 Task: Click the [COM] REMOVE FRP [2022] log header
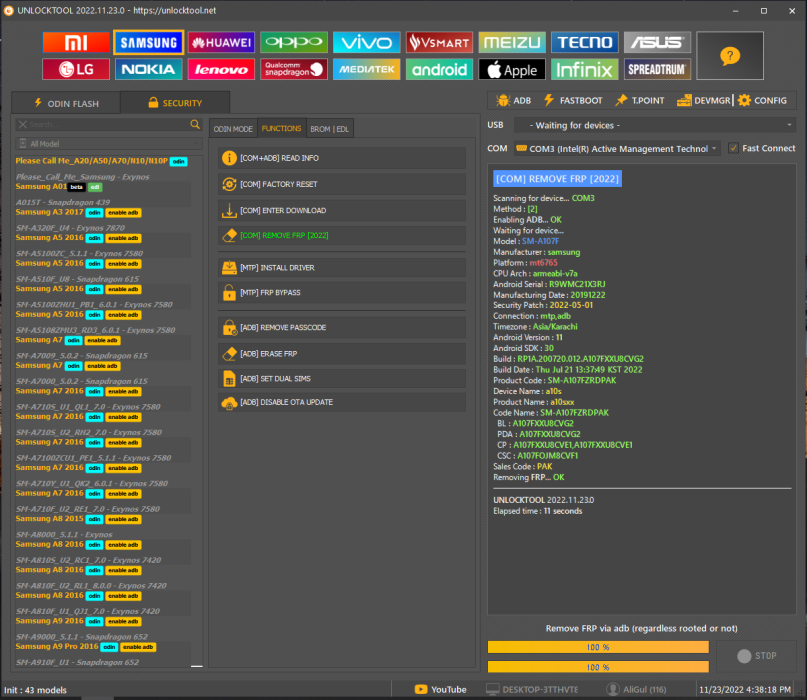click(557, 179)
